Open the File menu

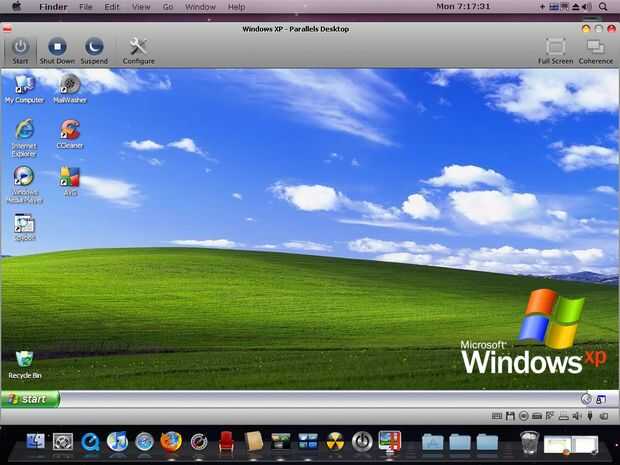[86, 7]
